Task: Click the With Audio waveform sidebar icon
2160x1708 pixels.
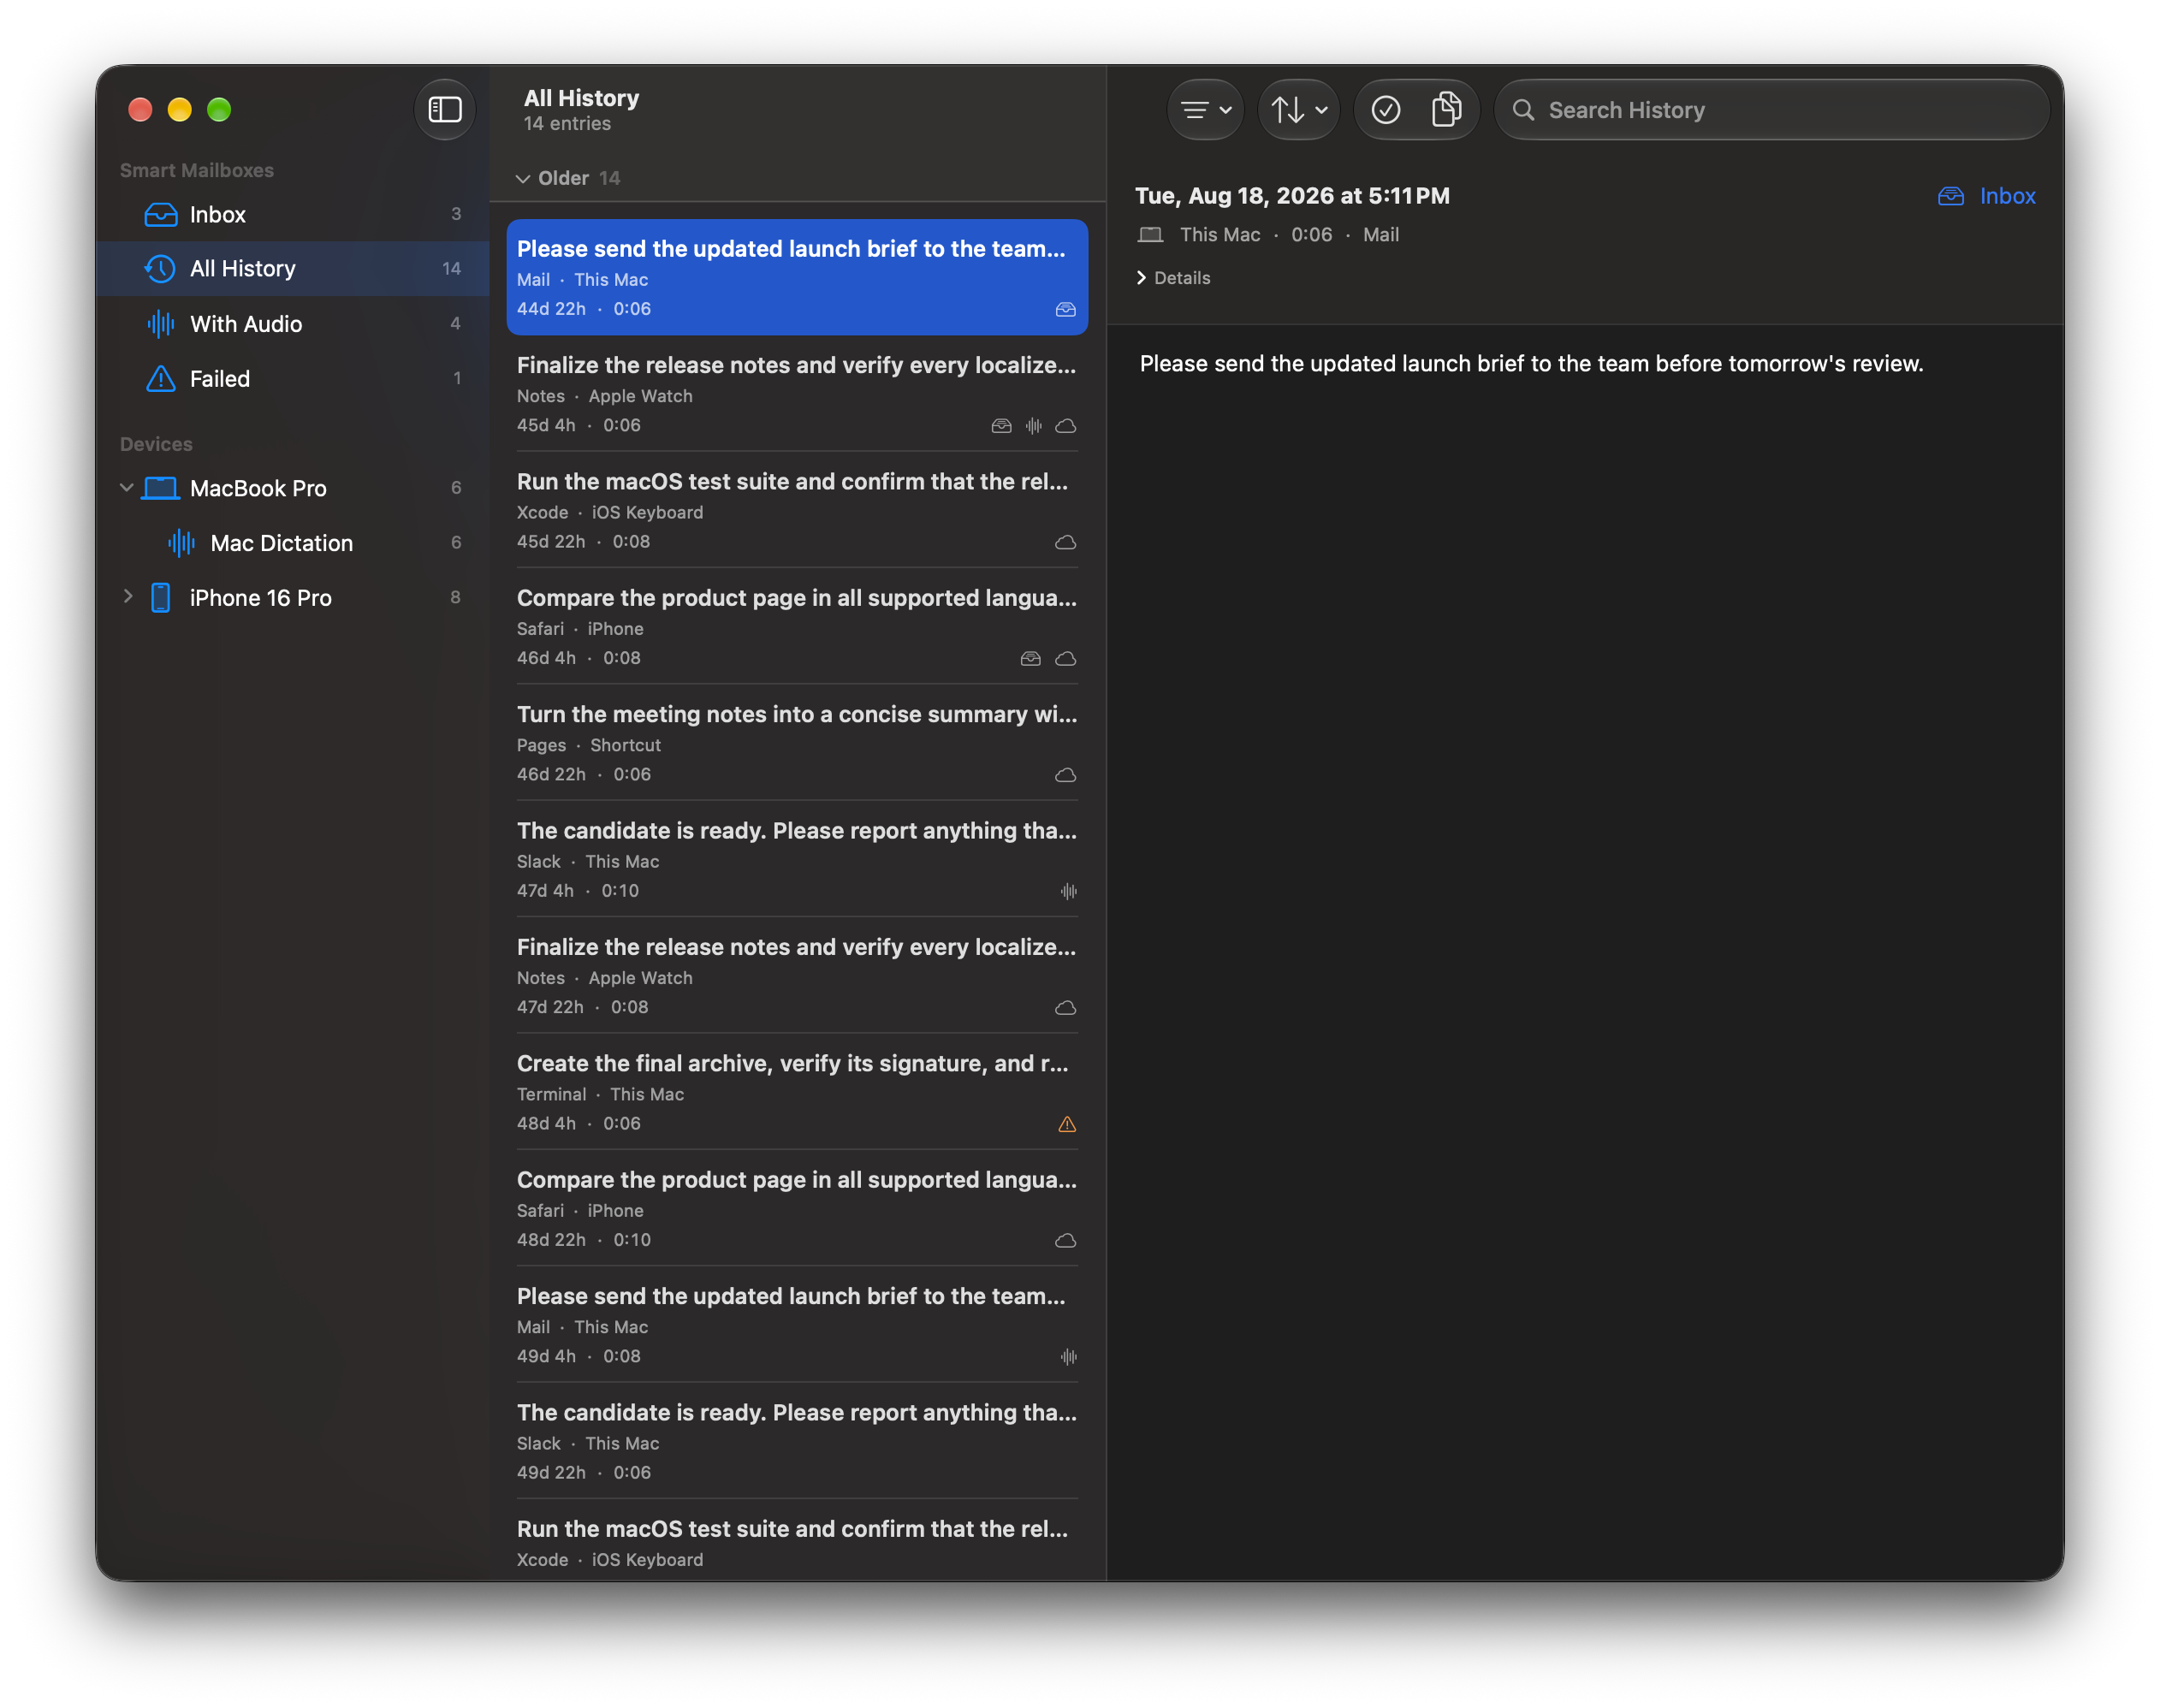Action: click(x=160, y=323)
